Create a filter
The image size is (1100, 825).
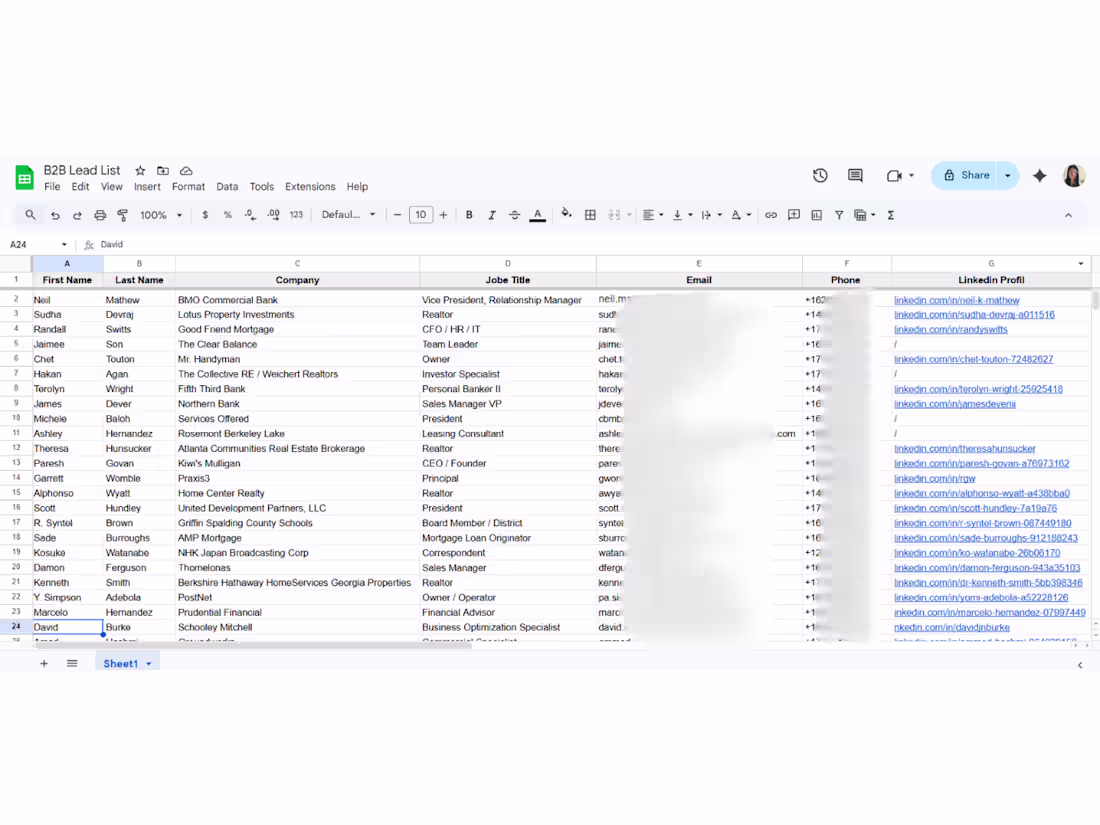(839, 215)
